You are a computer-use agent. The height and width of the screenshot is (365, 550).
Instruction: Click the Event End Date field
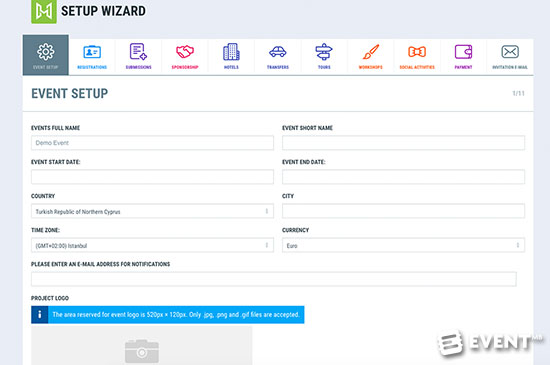tap(403, 177)
